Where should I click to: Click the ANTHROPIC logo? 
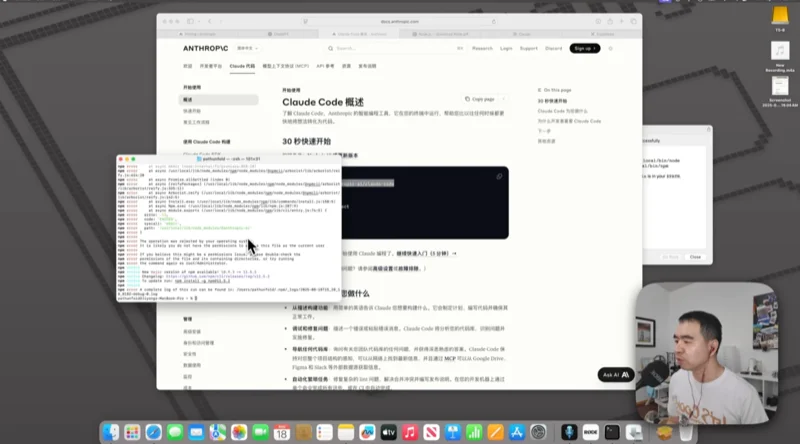click(206, 48)
